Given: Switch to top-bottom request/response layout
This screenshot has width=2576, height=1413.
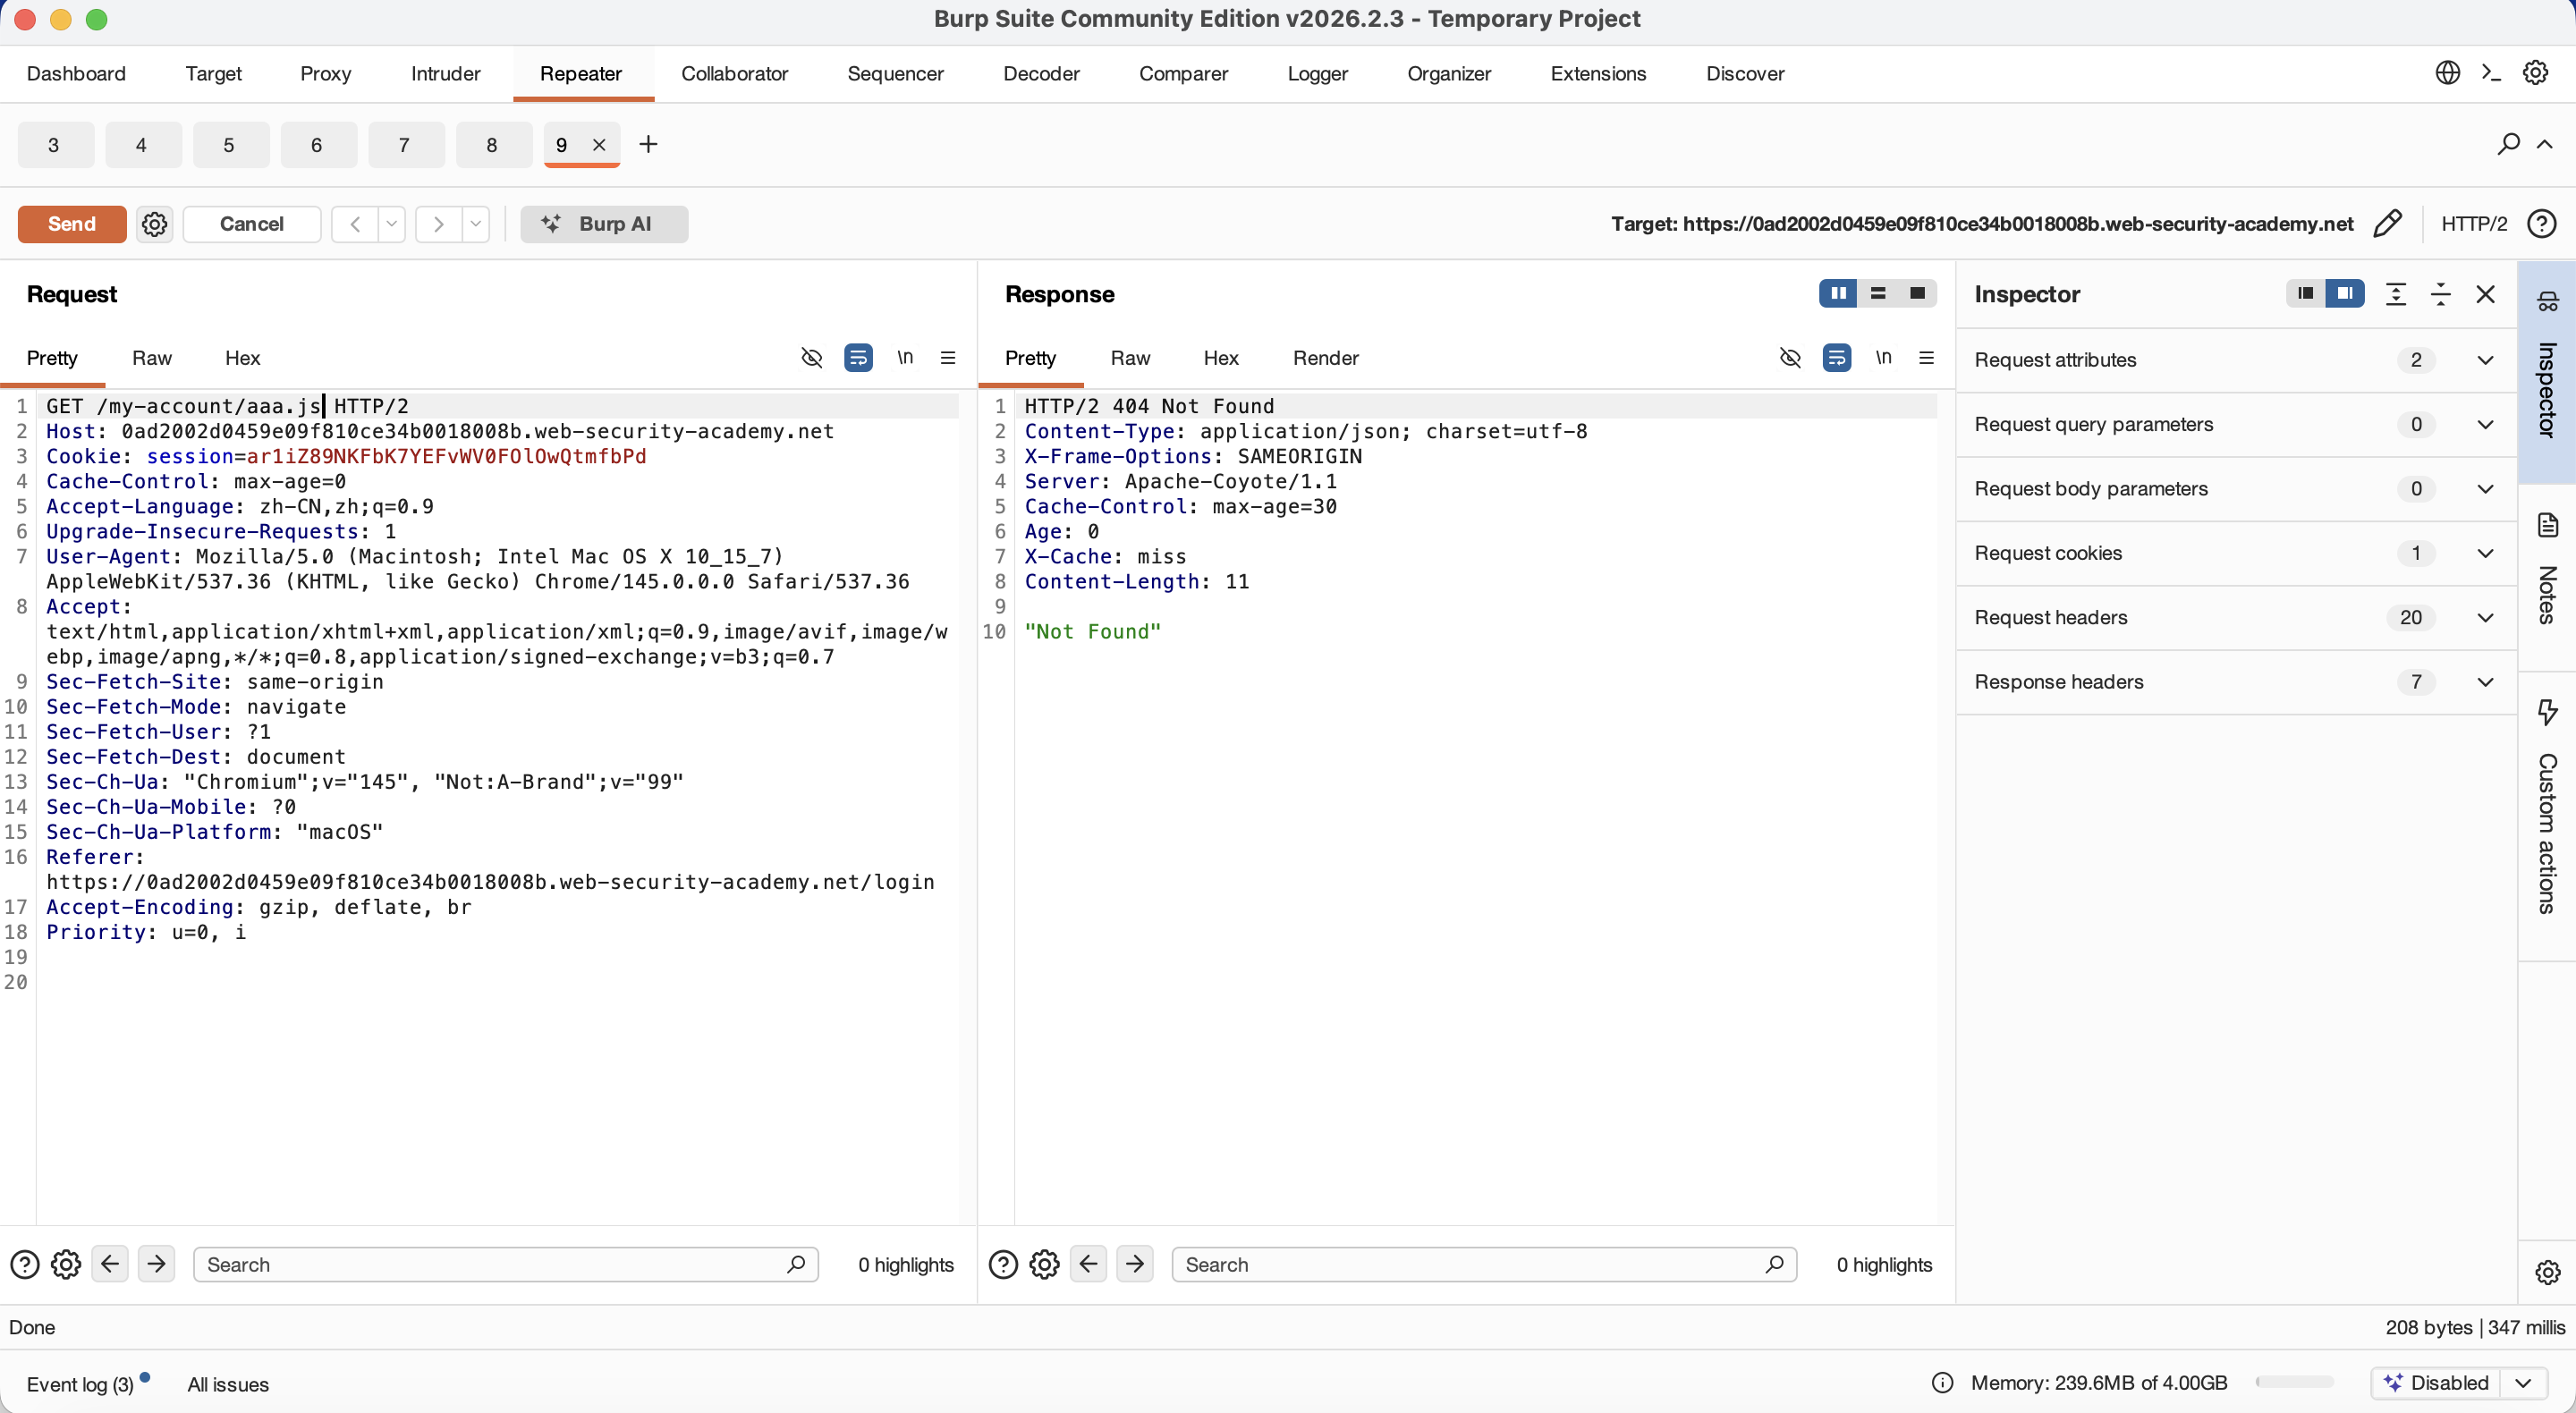Looking at the screenshot, I should click(x=1878, y=293).
